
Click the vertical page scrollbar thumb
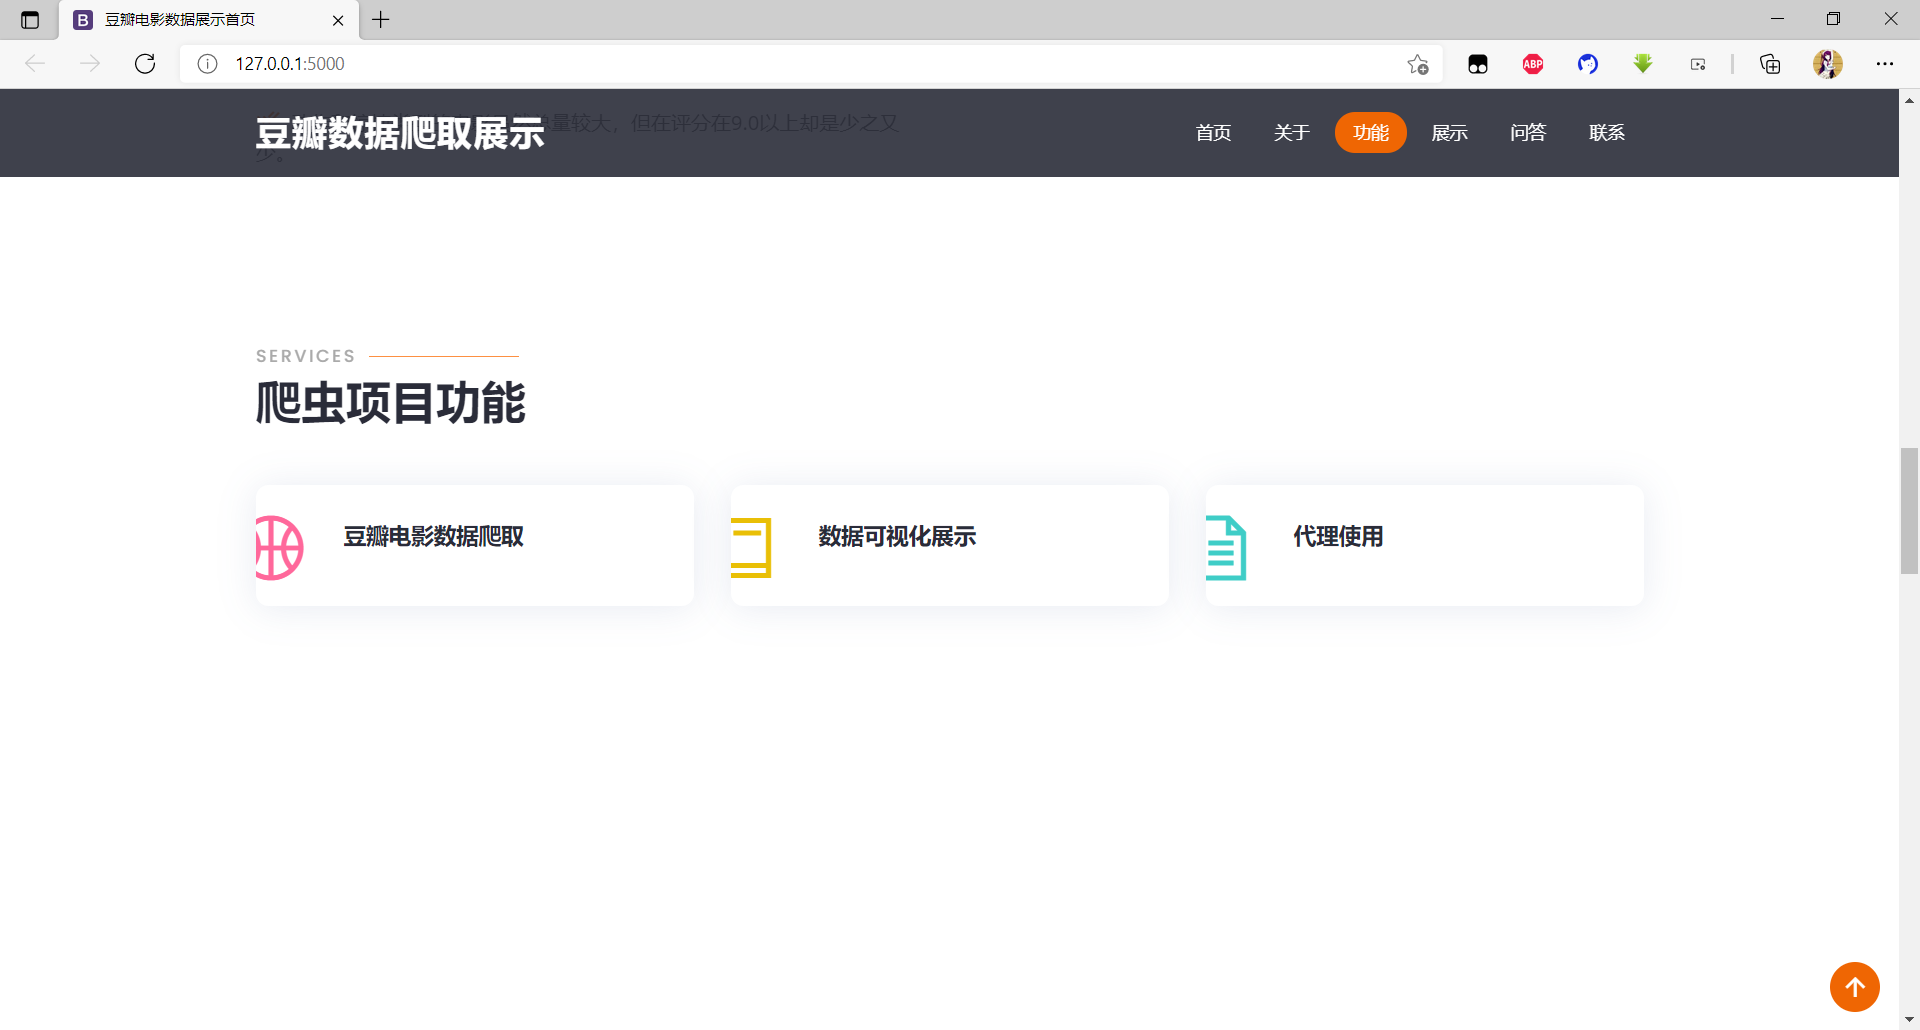[x=1910, y=511]
